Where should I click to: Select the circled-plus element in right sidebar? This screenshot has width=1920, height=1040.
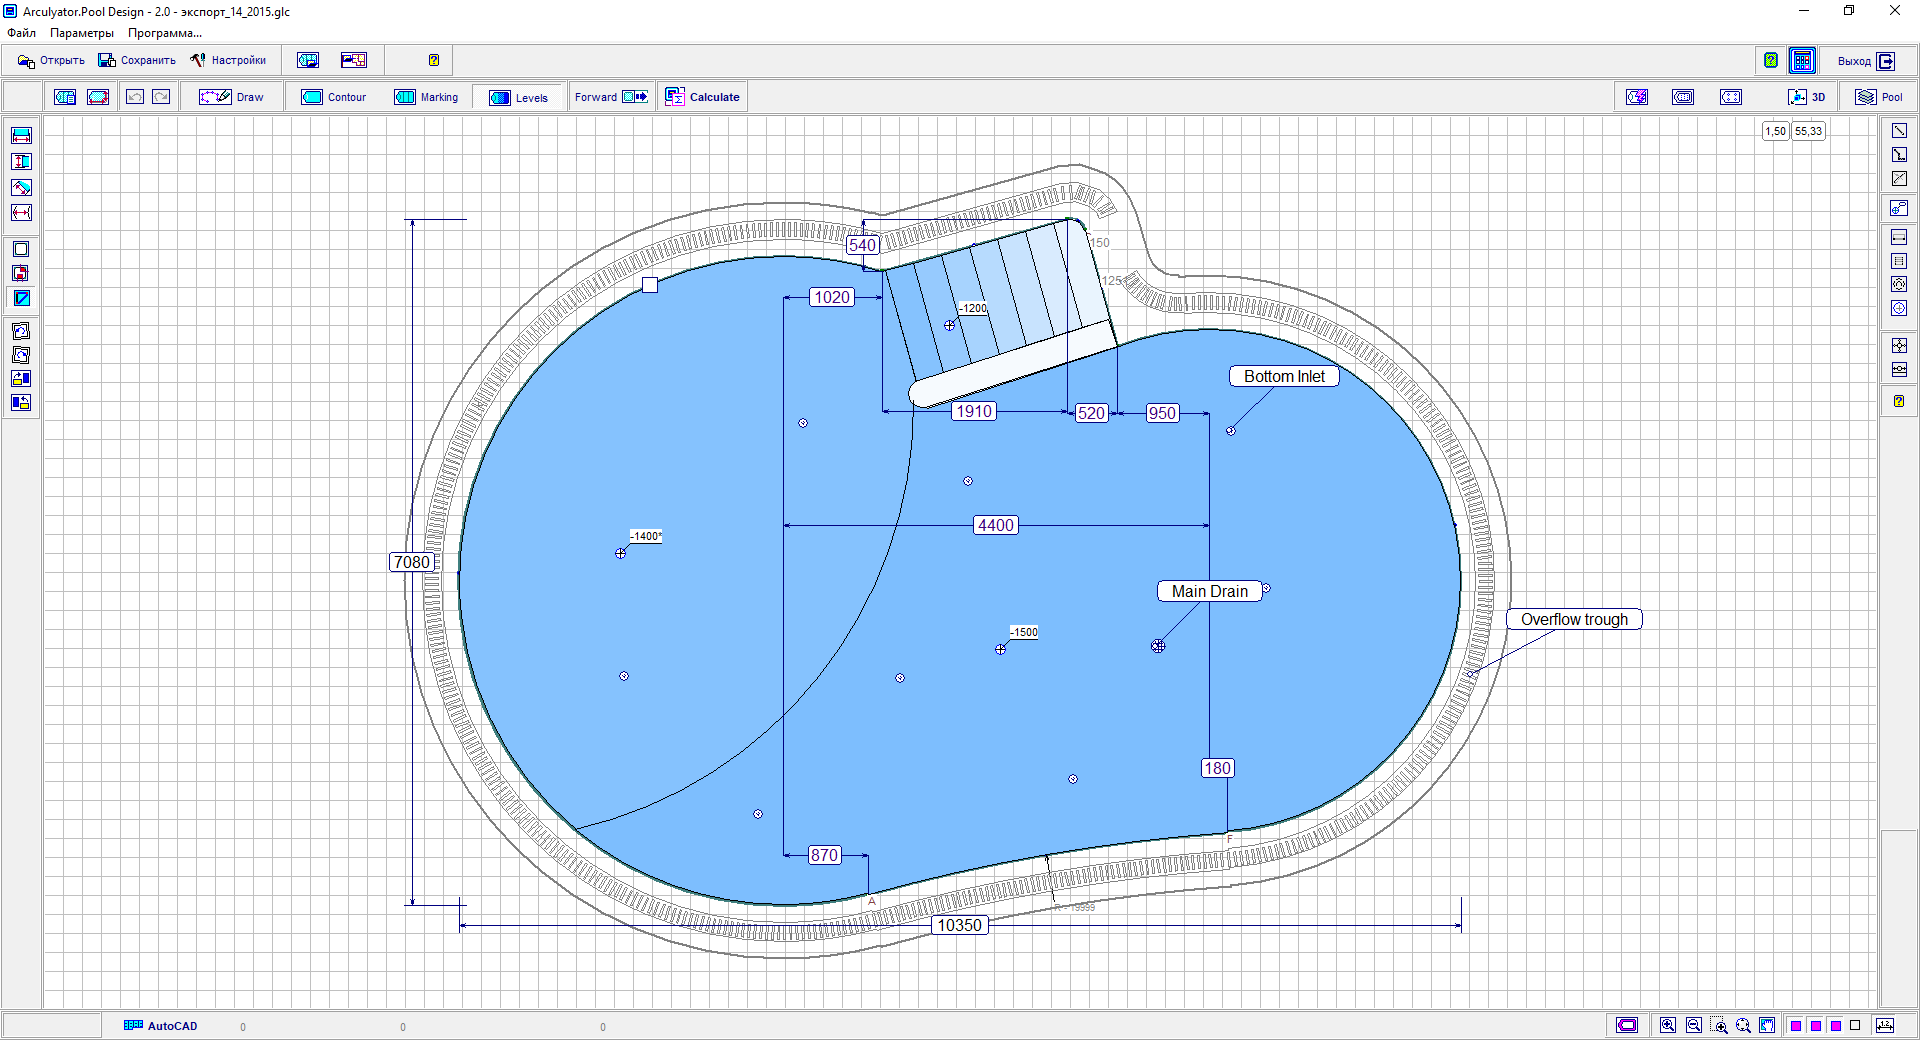[1899, 308]
